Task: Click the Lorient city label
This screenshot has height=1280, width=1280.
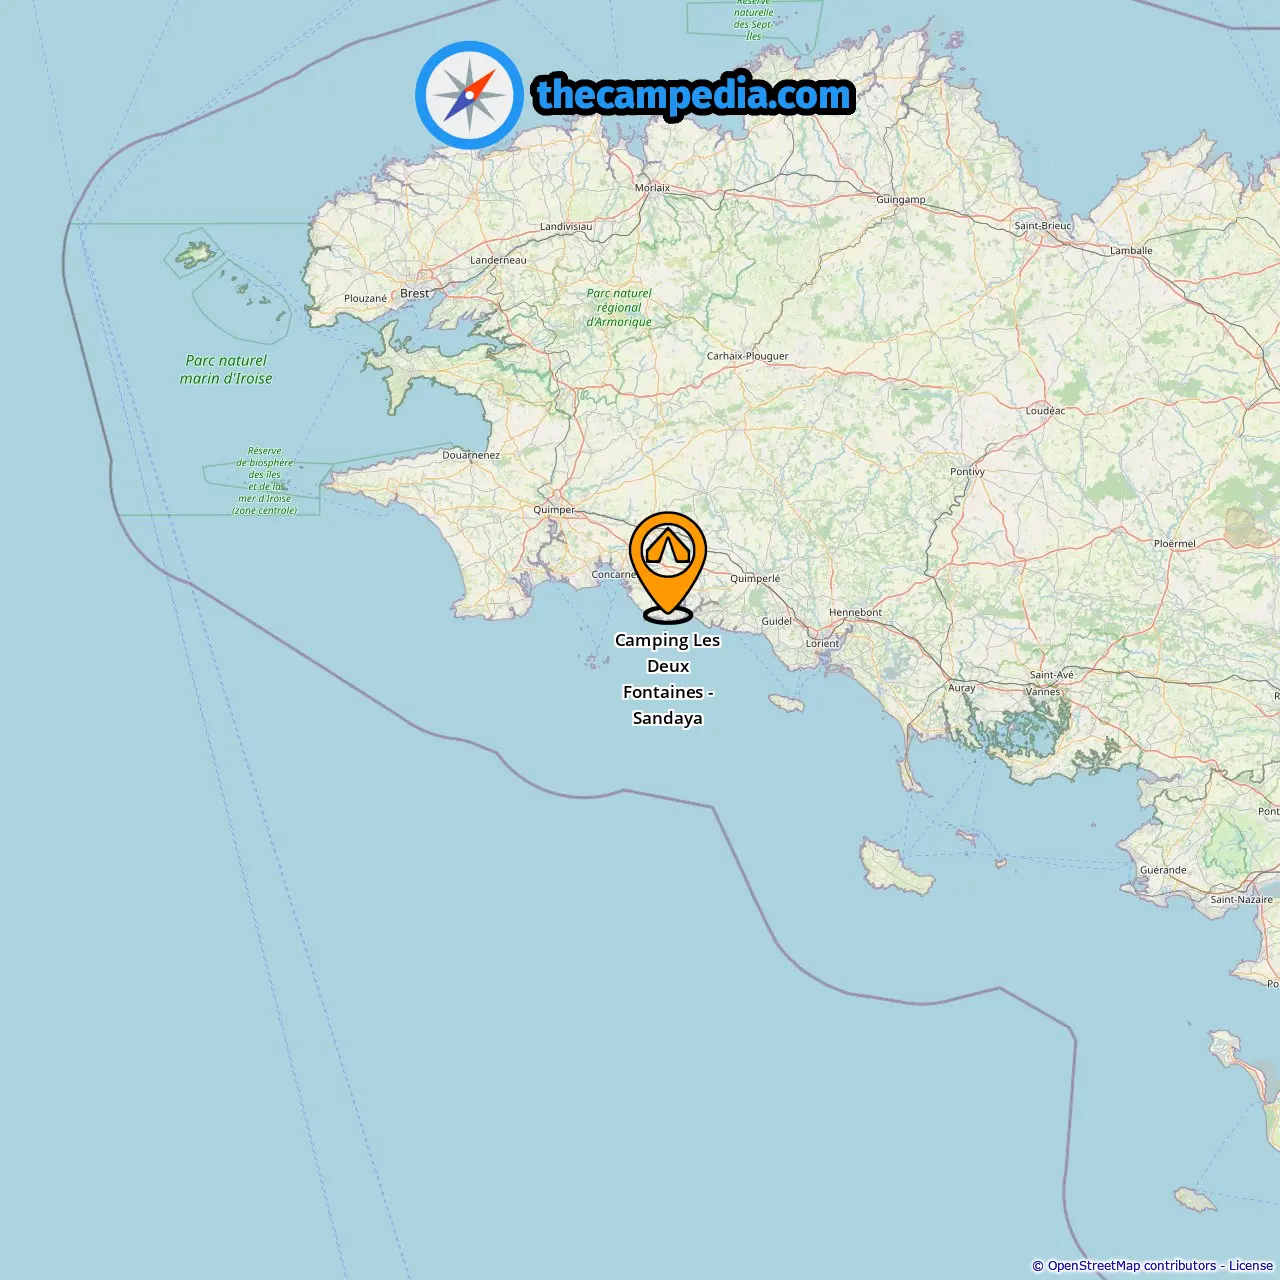Action: [x=823, y=643]
